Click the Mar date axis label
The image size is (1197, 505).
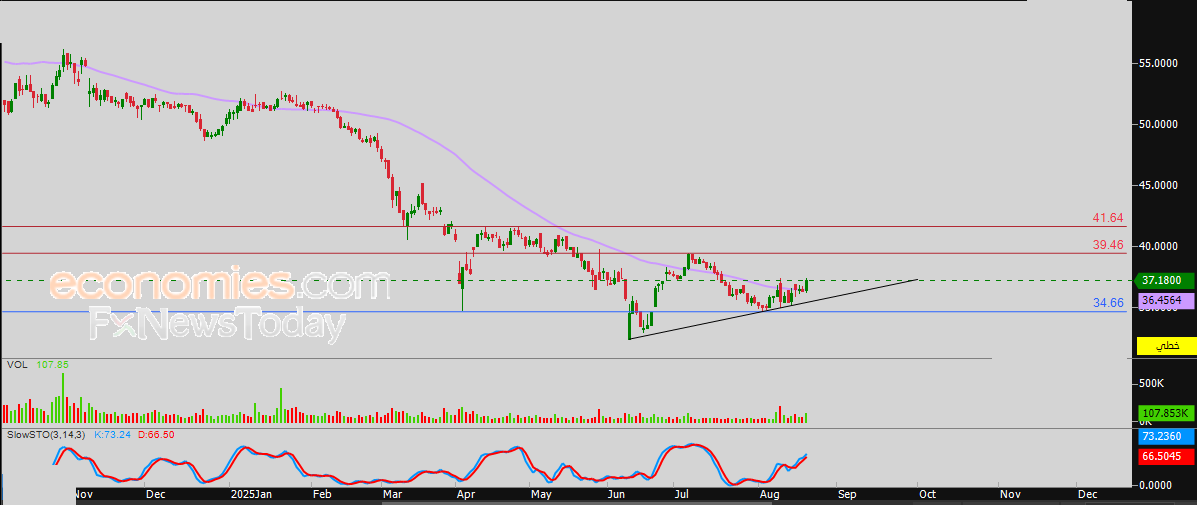coord(393,494)
